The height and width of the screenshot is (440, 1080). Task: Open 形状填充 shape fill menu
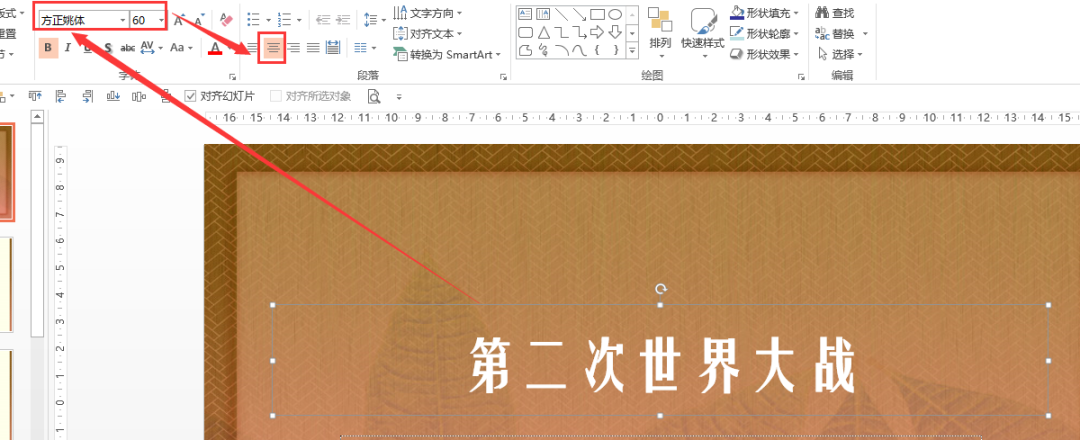(x=765, y=13)
